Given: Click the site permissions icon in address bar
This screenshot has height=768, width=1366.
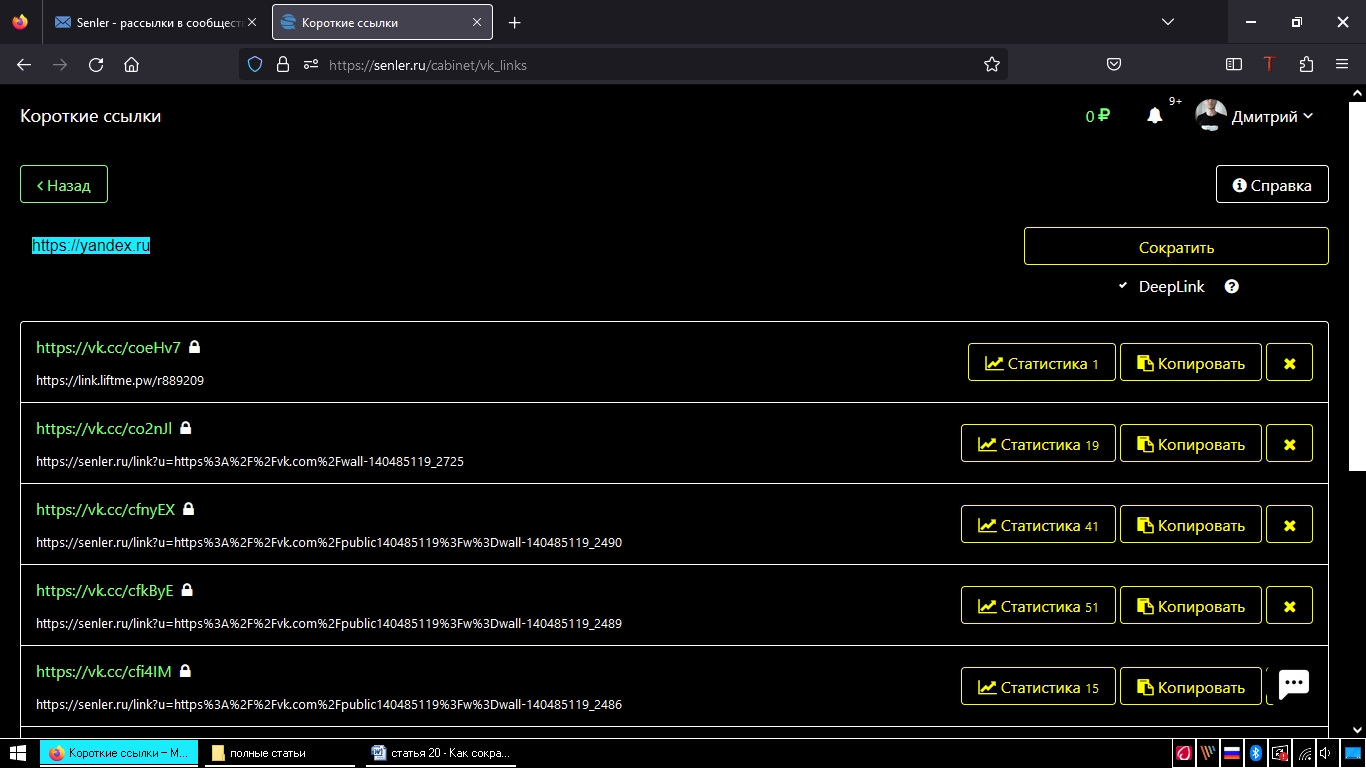Looking at the screenshot, I should [x=311, y=64].
